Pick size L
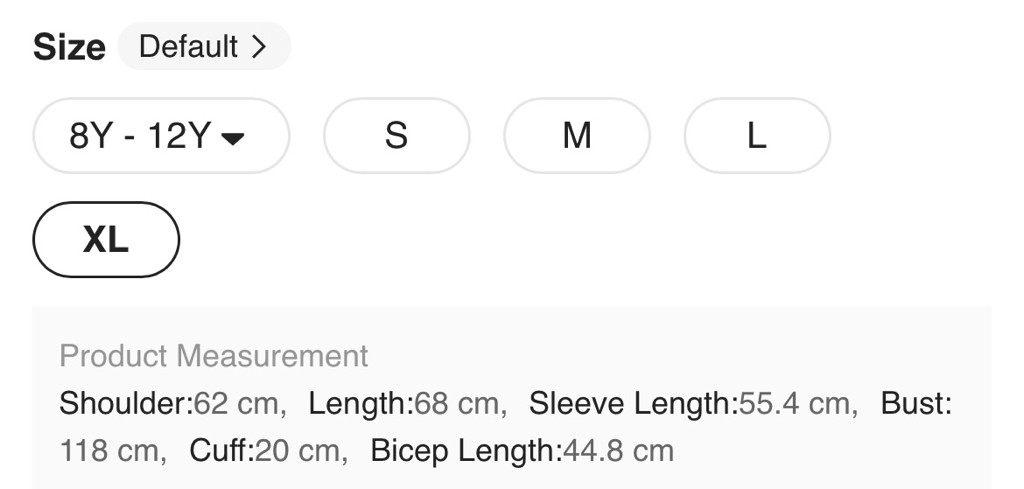Viewport: 1024px width, 489px height. click(x=756, y=136)
